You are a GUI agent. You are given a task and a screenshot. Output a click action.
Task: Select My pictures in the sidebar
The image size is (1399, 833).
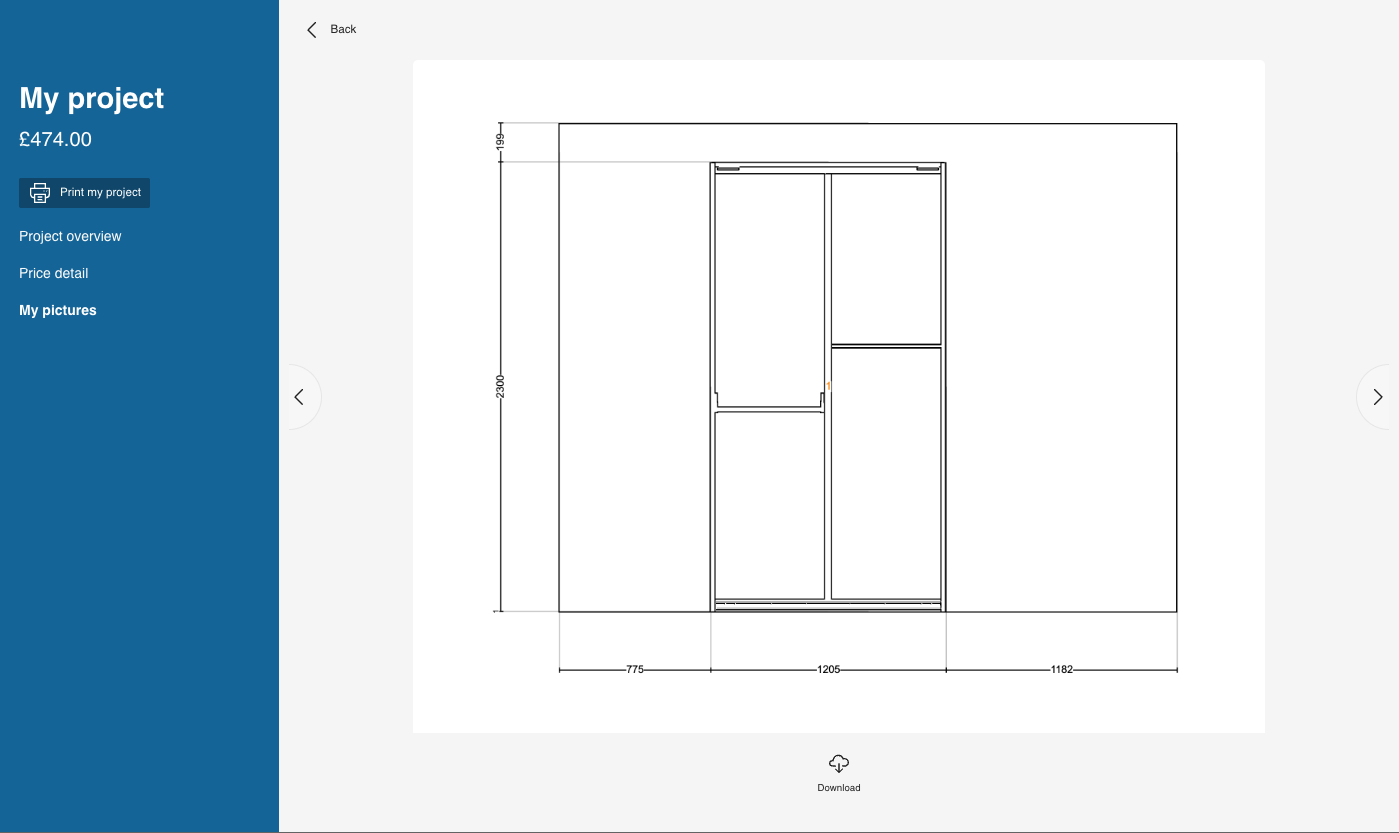(x=57, y=310)
